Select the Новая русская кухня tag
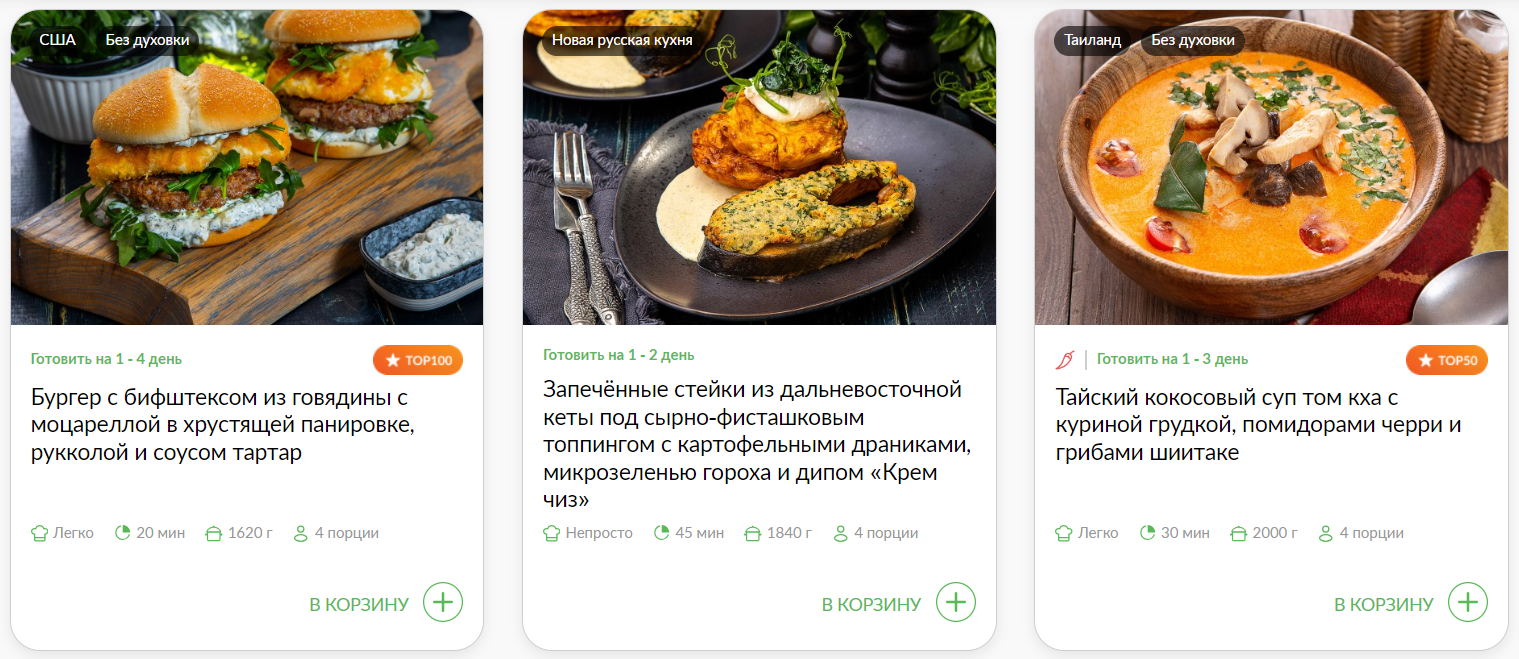The image size is (1519, 659). 622,40
